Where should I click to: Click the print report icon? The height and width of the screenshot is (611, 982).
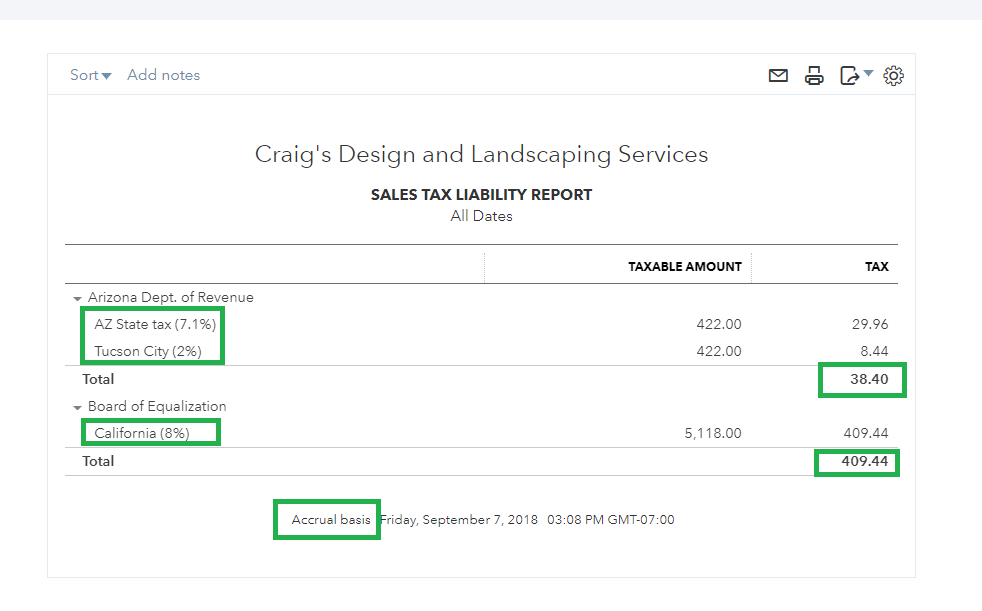point(814,75)
